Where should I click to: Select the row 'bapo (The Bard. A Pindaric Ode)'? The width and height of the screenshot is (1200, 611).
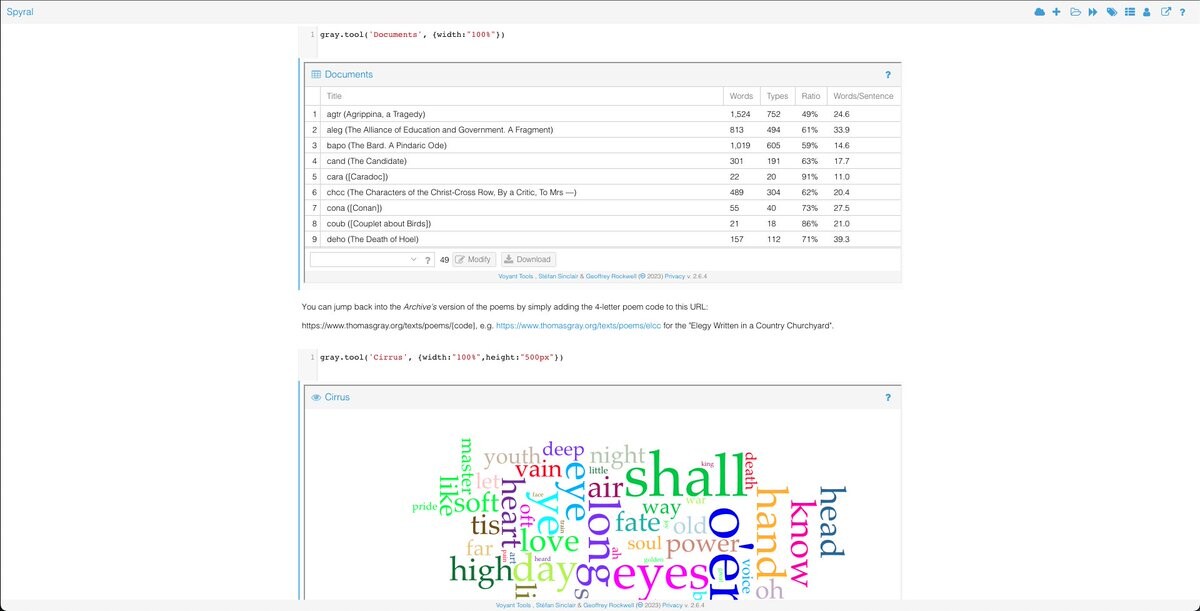tap(603, 145)
